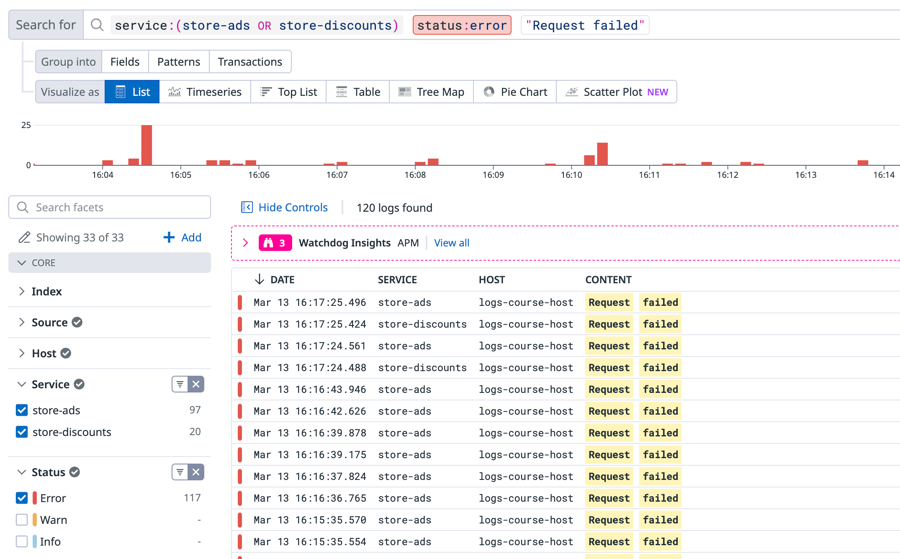Expand the Watchdog Insights row chevron
900x559 pixels.
pos(245,243)
